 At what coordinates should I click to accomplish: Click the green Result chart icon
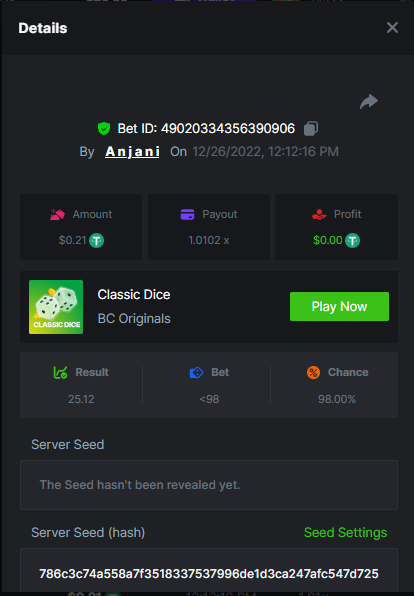pyautogui.click(x=60, y=372)
